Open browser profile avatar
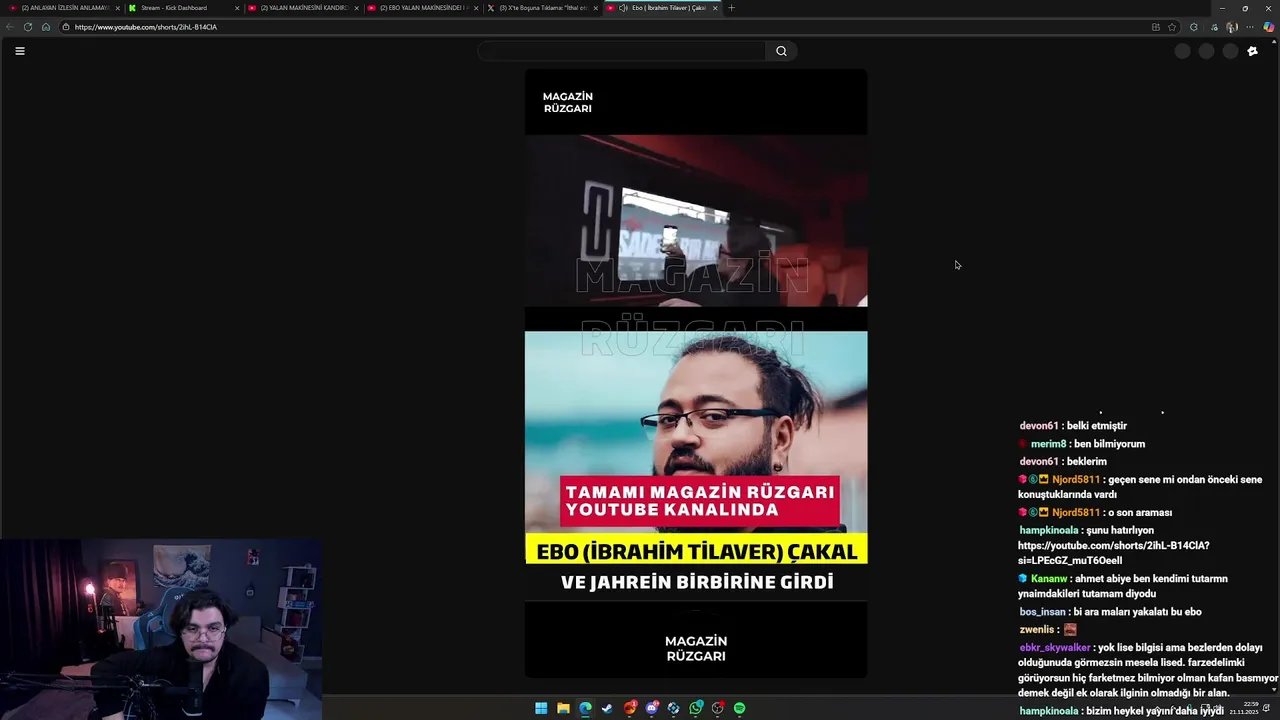The image size is (1280, 720). click(x=1232, y=27)
